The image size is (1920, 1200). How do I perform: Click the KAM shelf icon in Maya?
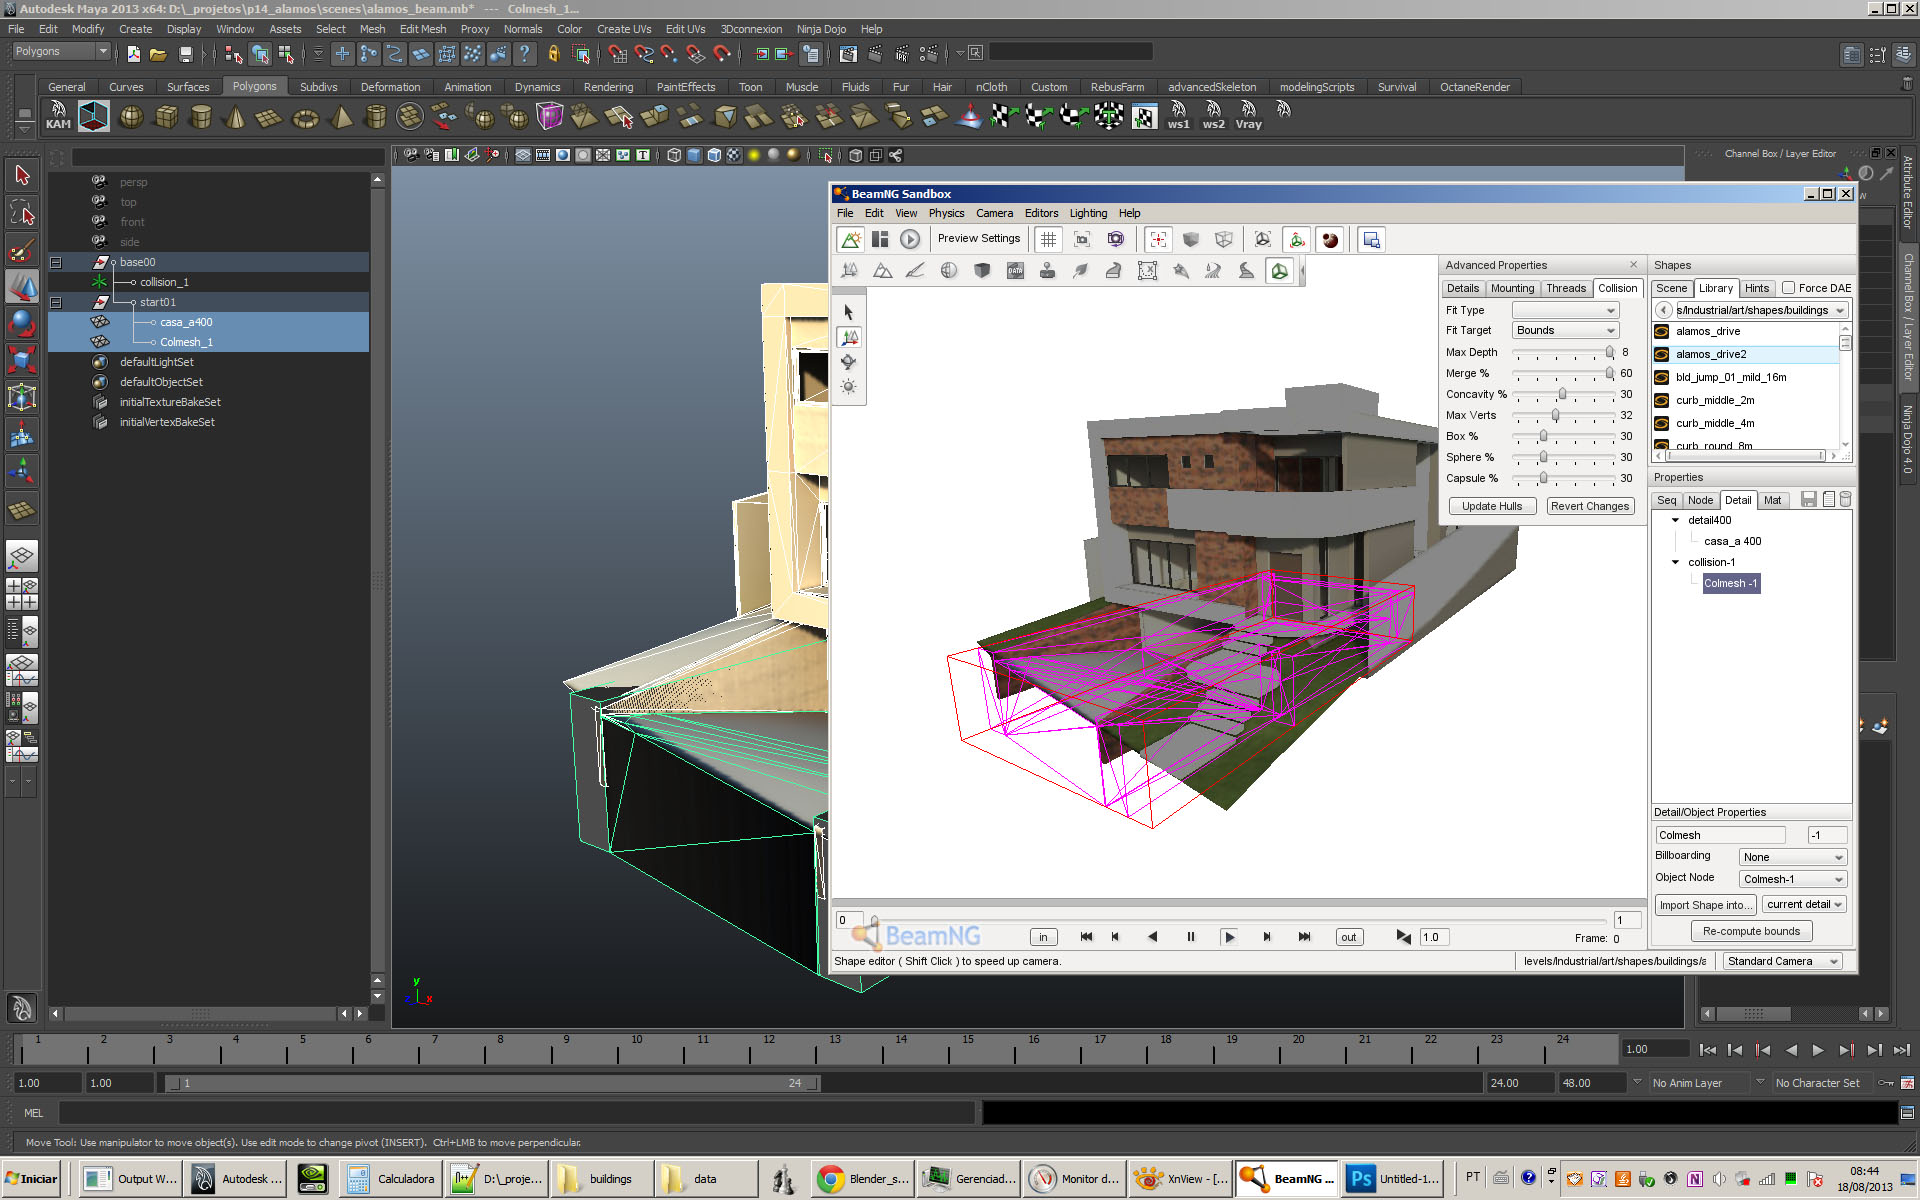pyautogui.click(x=58, y=116)
